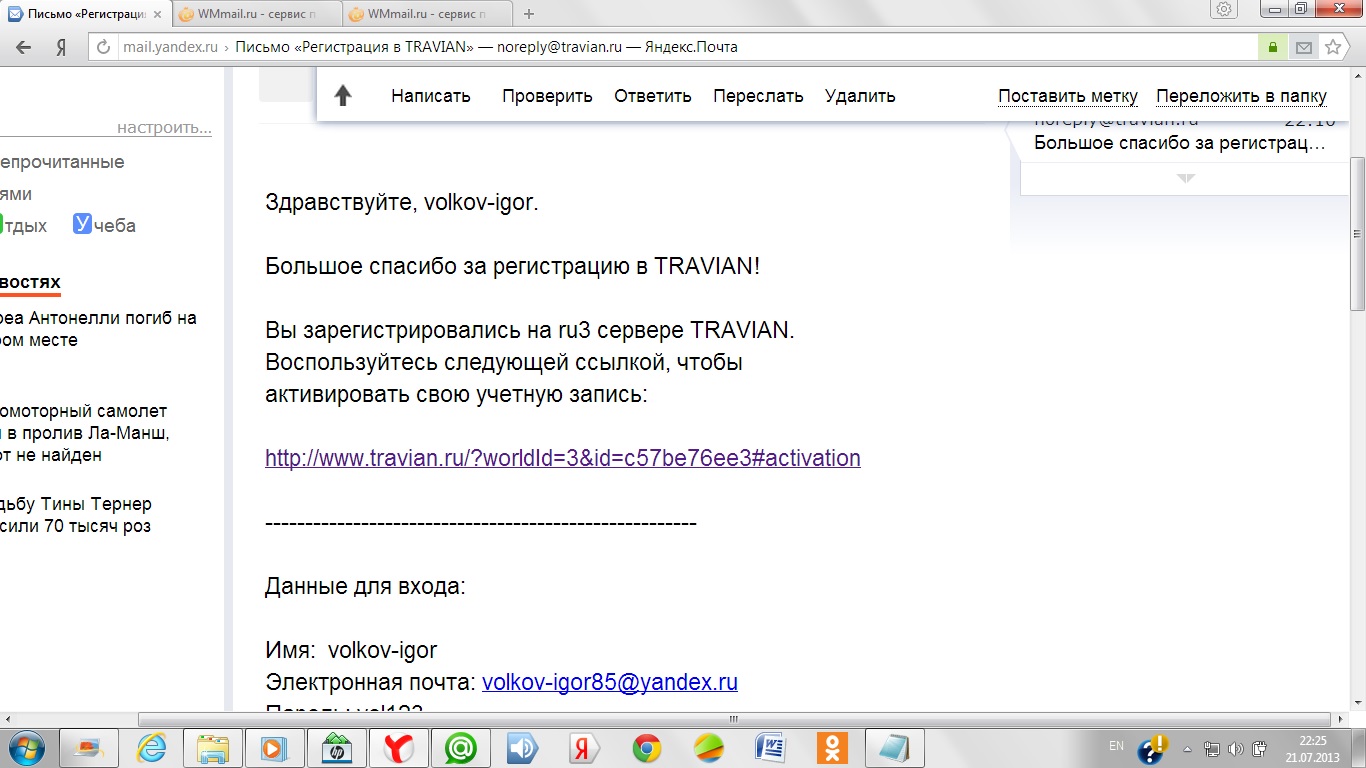Image resolution: width=1366 pixels, height=768 pixels.
Task: Click настроить... link in sidebar
Action: (164, 128)
